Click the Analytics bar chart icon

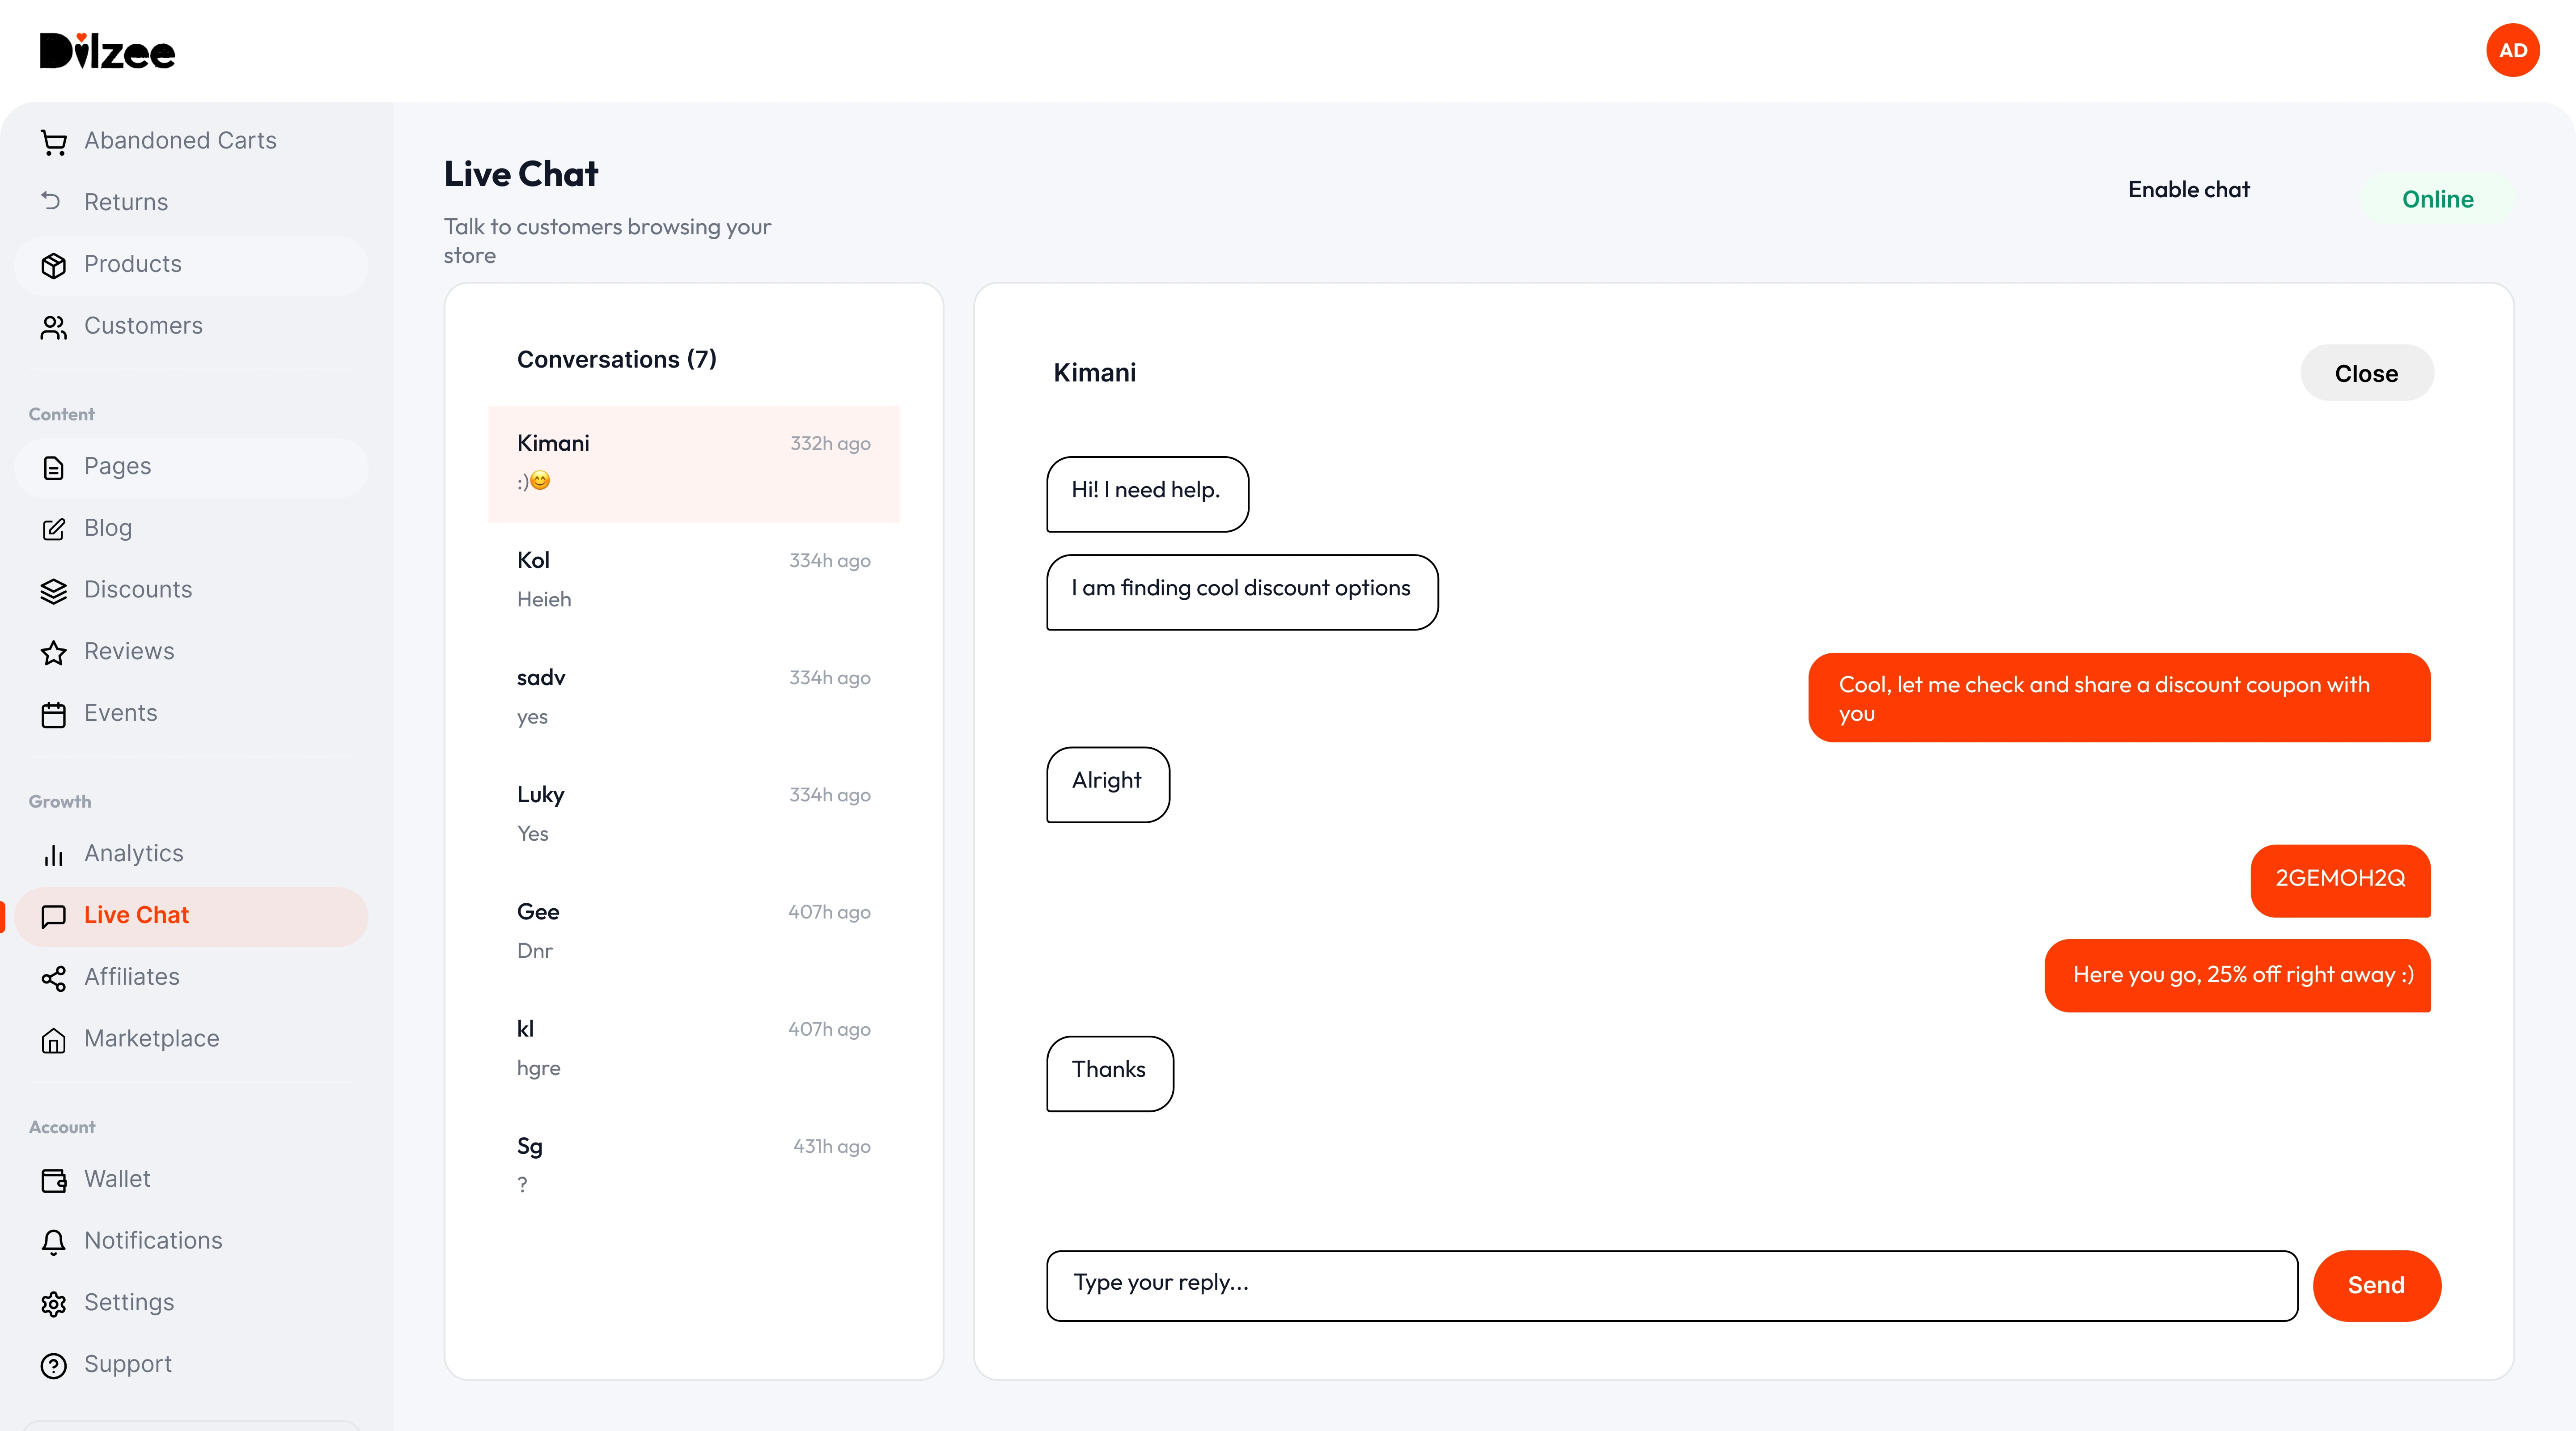(x=54, y=855)
